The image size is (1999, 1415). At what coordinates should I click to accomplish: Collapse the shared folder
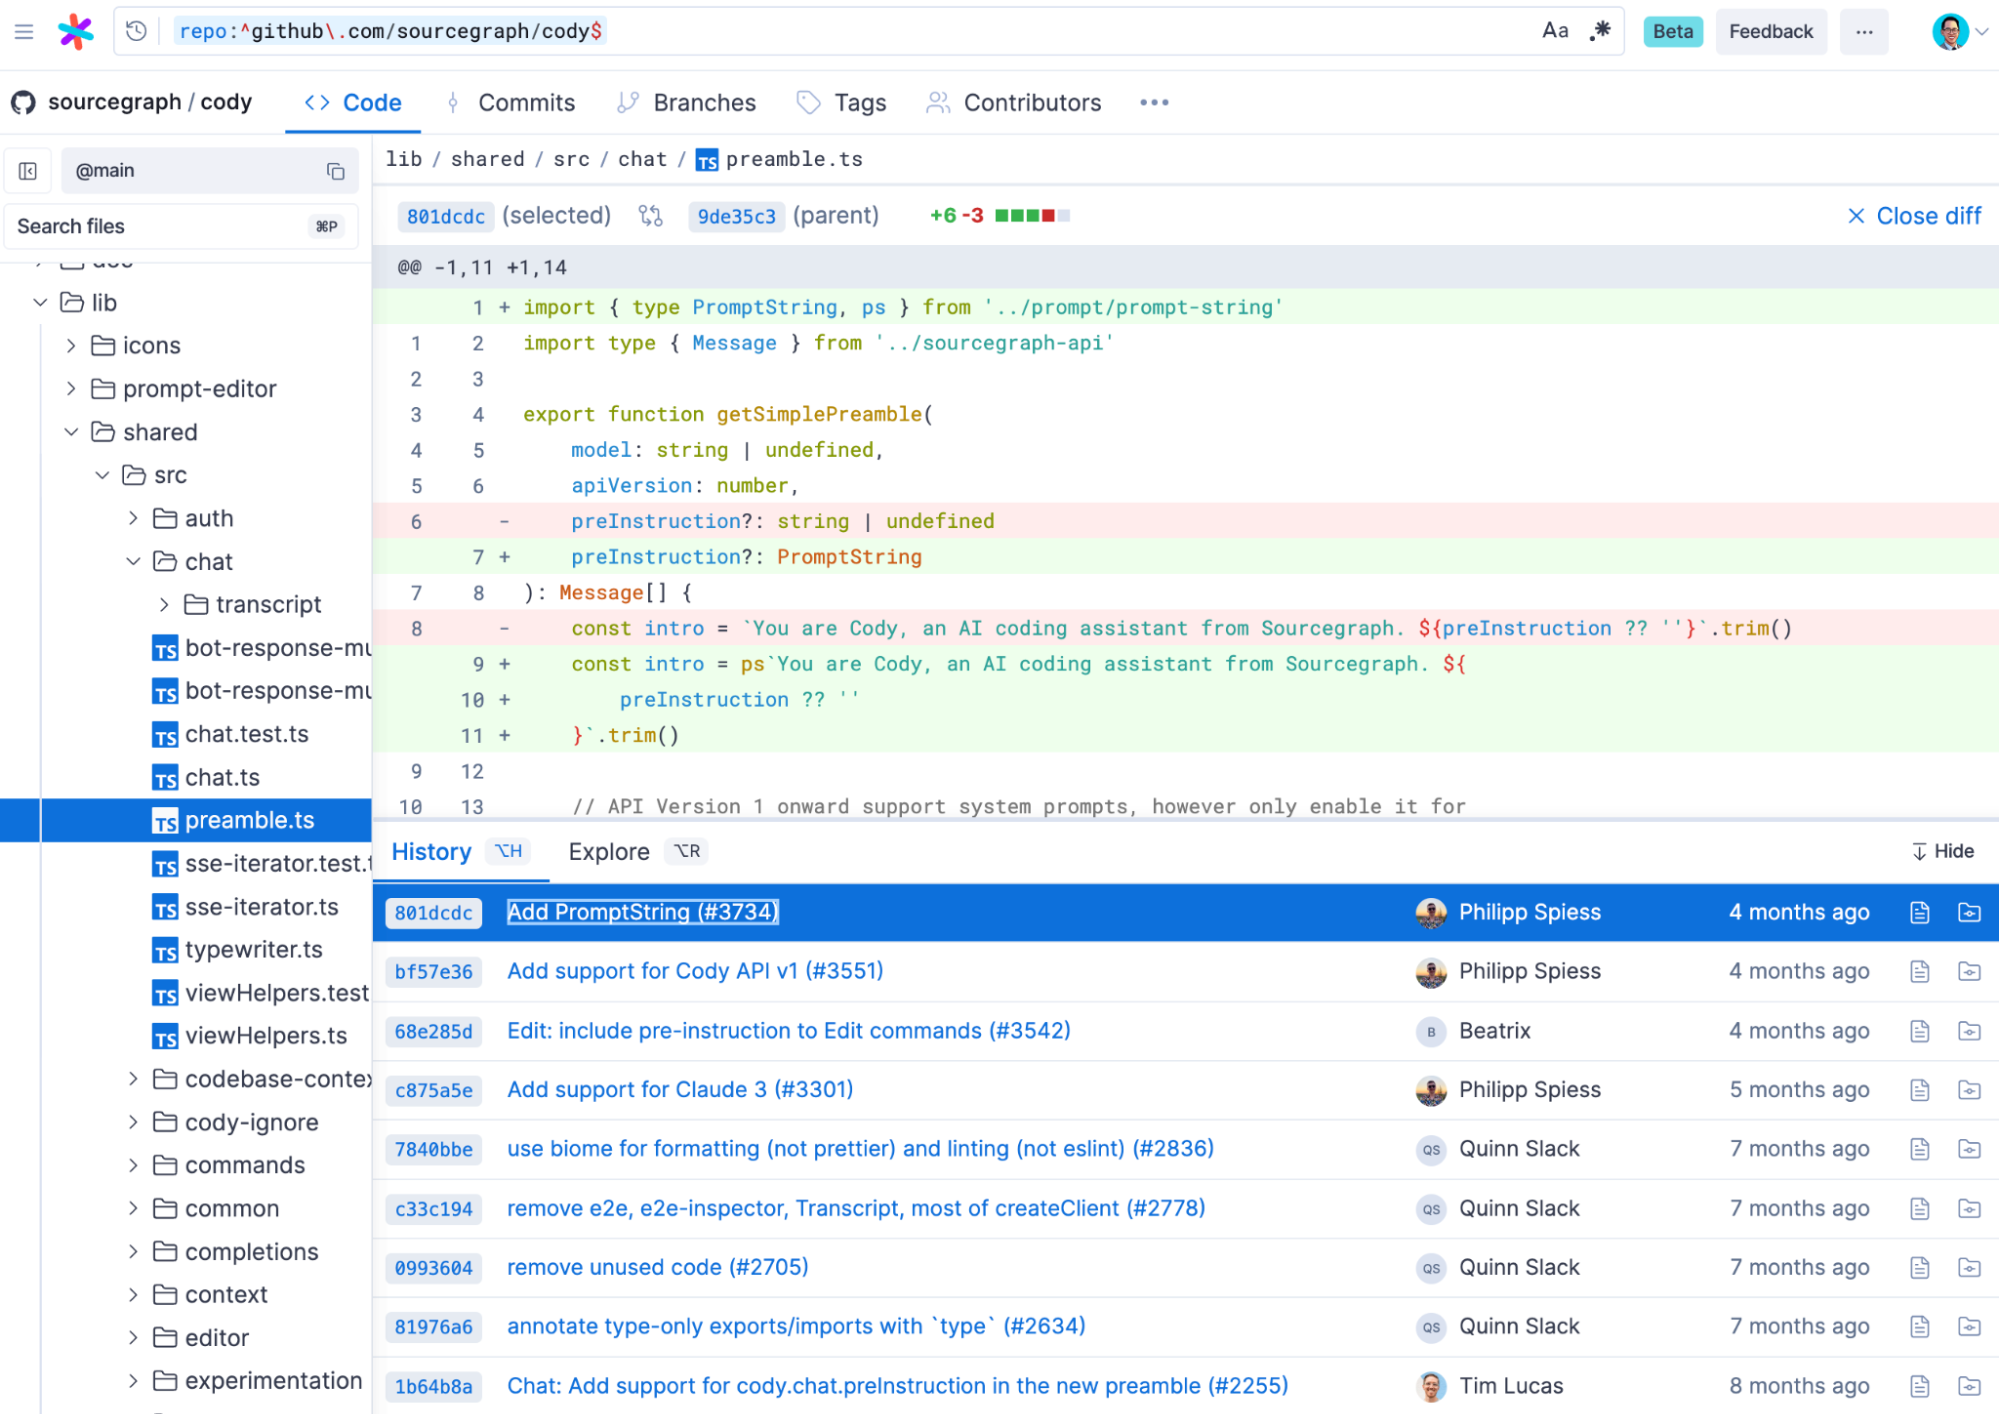click(71, 432)
